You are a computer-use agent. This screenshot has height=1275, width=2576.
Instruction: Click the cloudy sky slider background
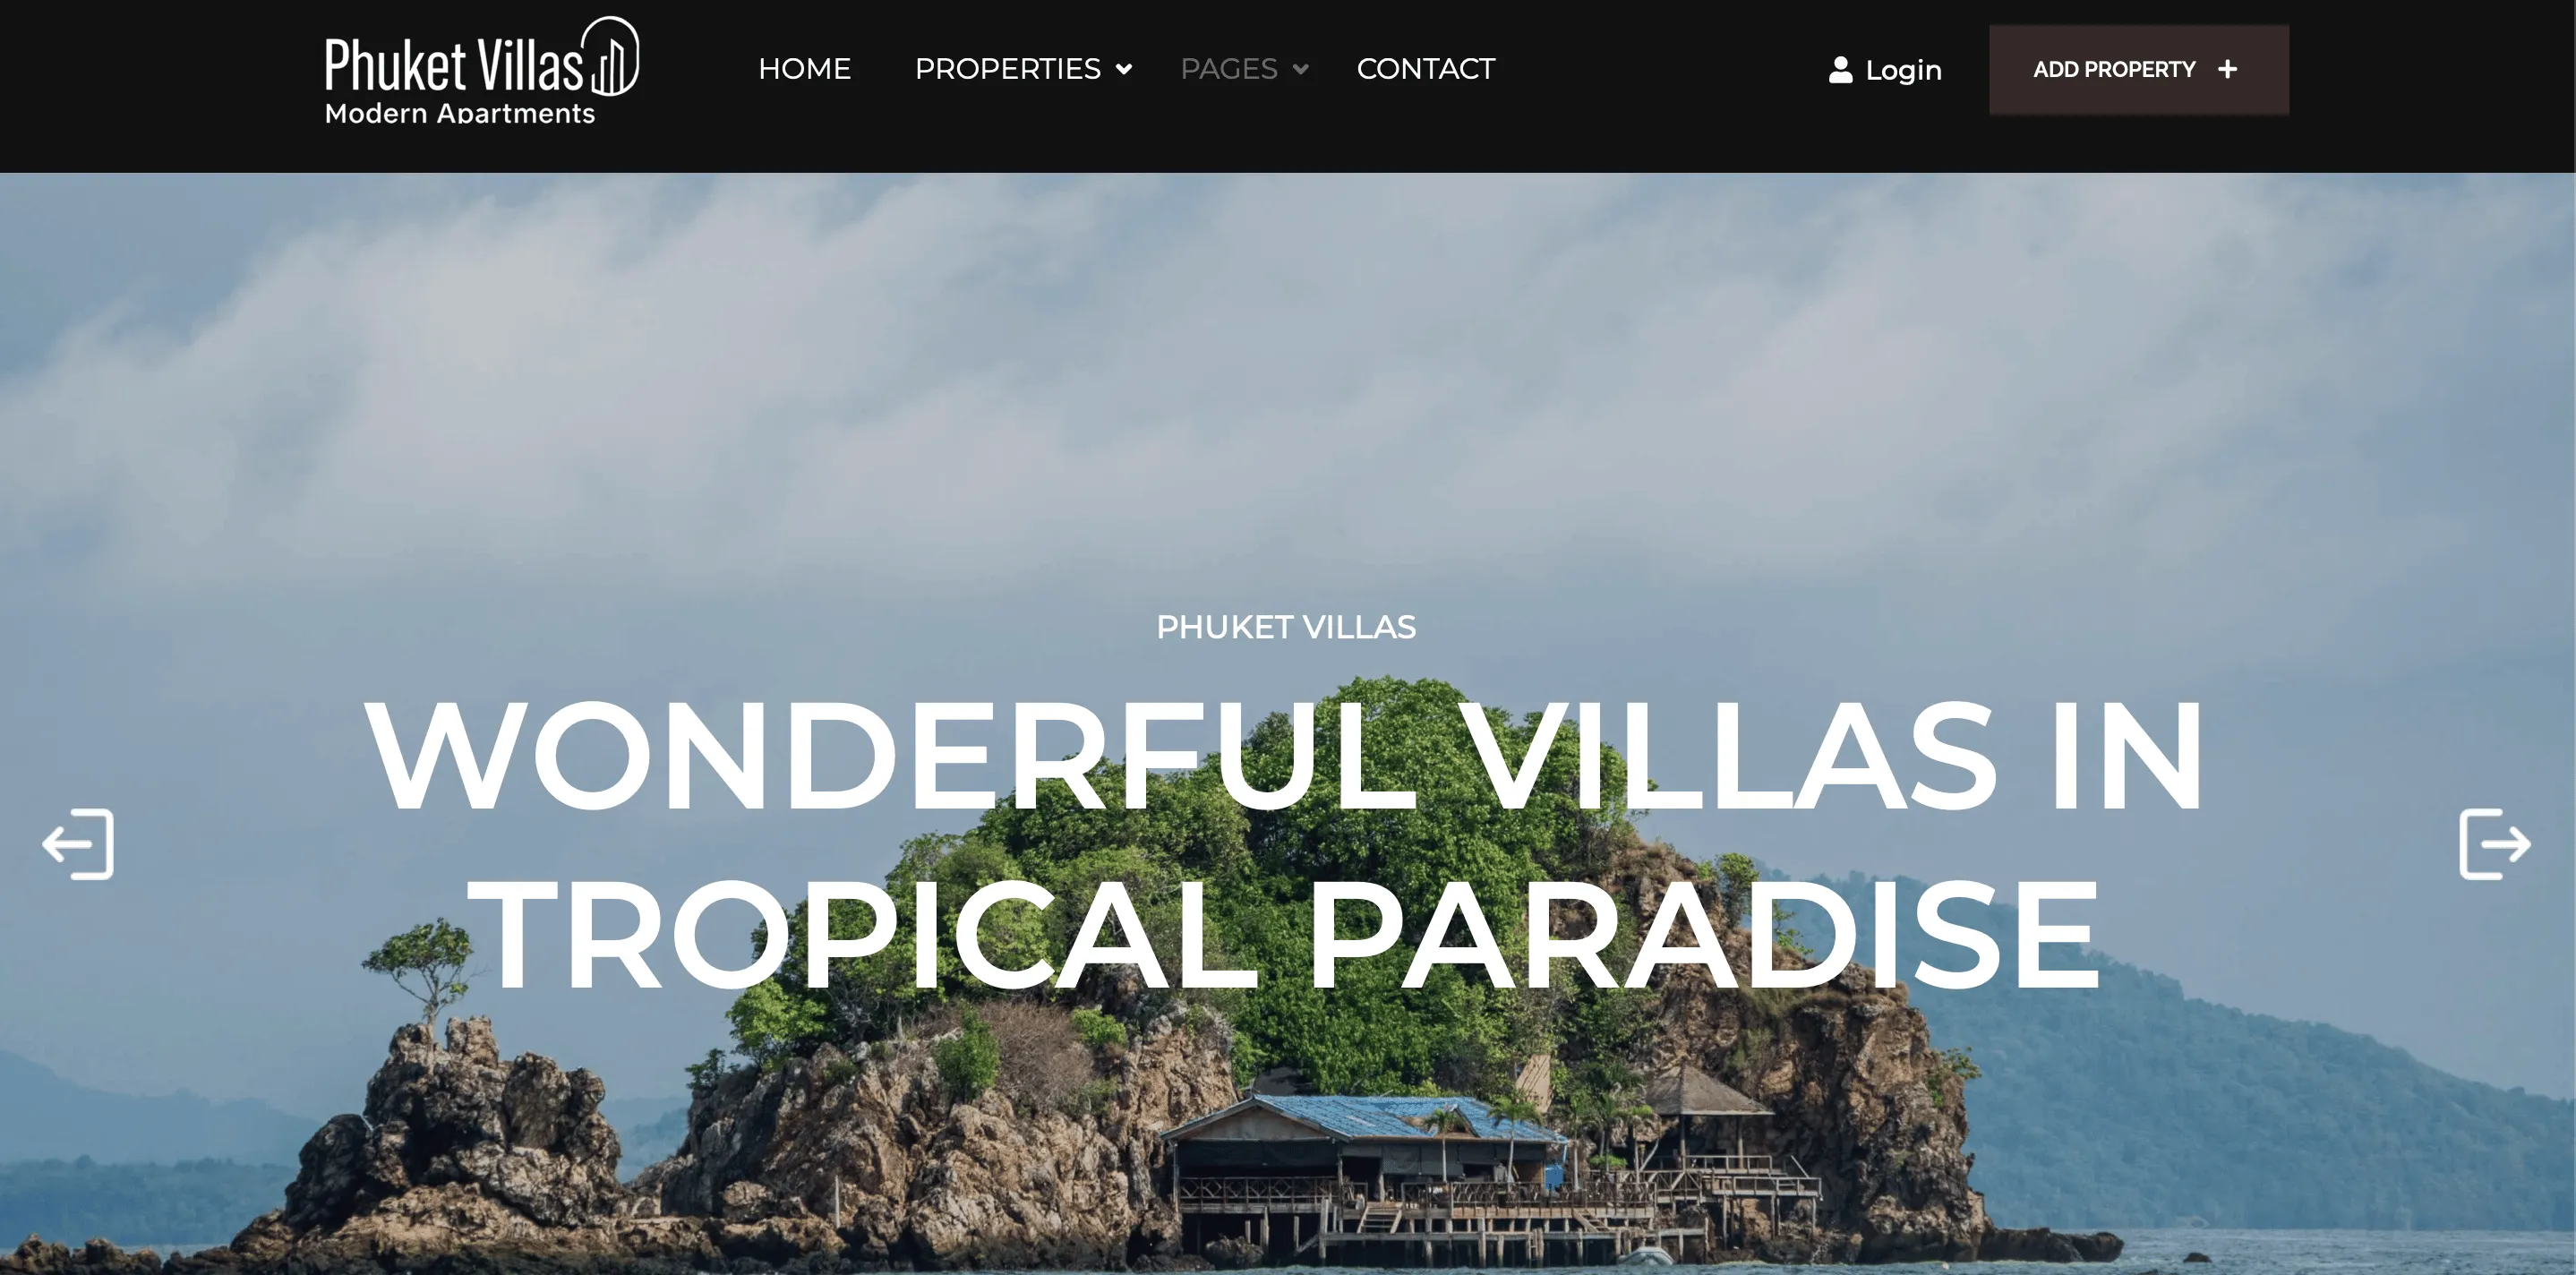click(x=1288, y=380)
